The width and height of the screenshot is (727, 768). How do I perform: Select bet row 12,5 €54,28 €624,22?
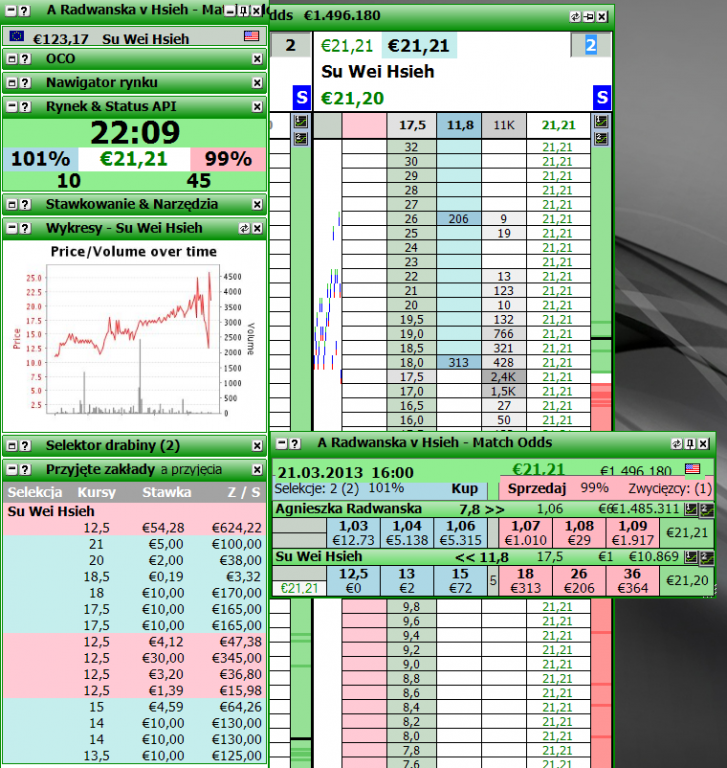point(135,528)
